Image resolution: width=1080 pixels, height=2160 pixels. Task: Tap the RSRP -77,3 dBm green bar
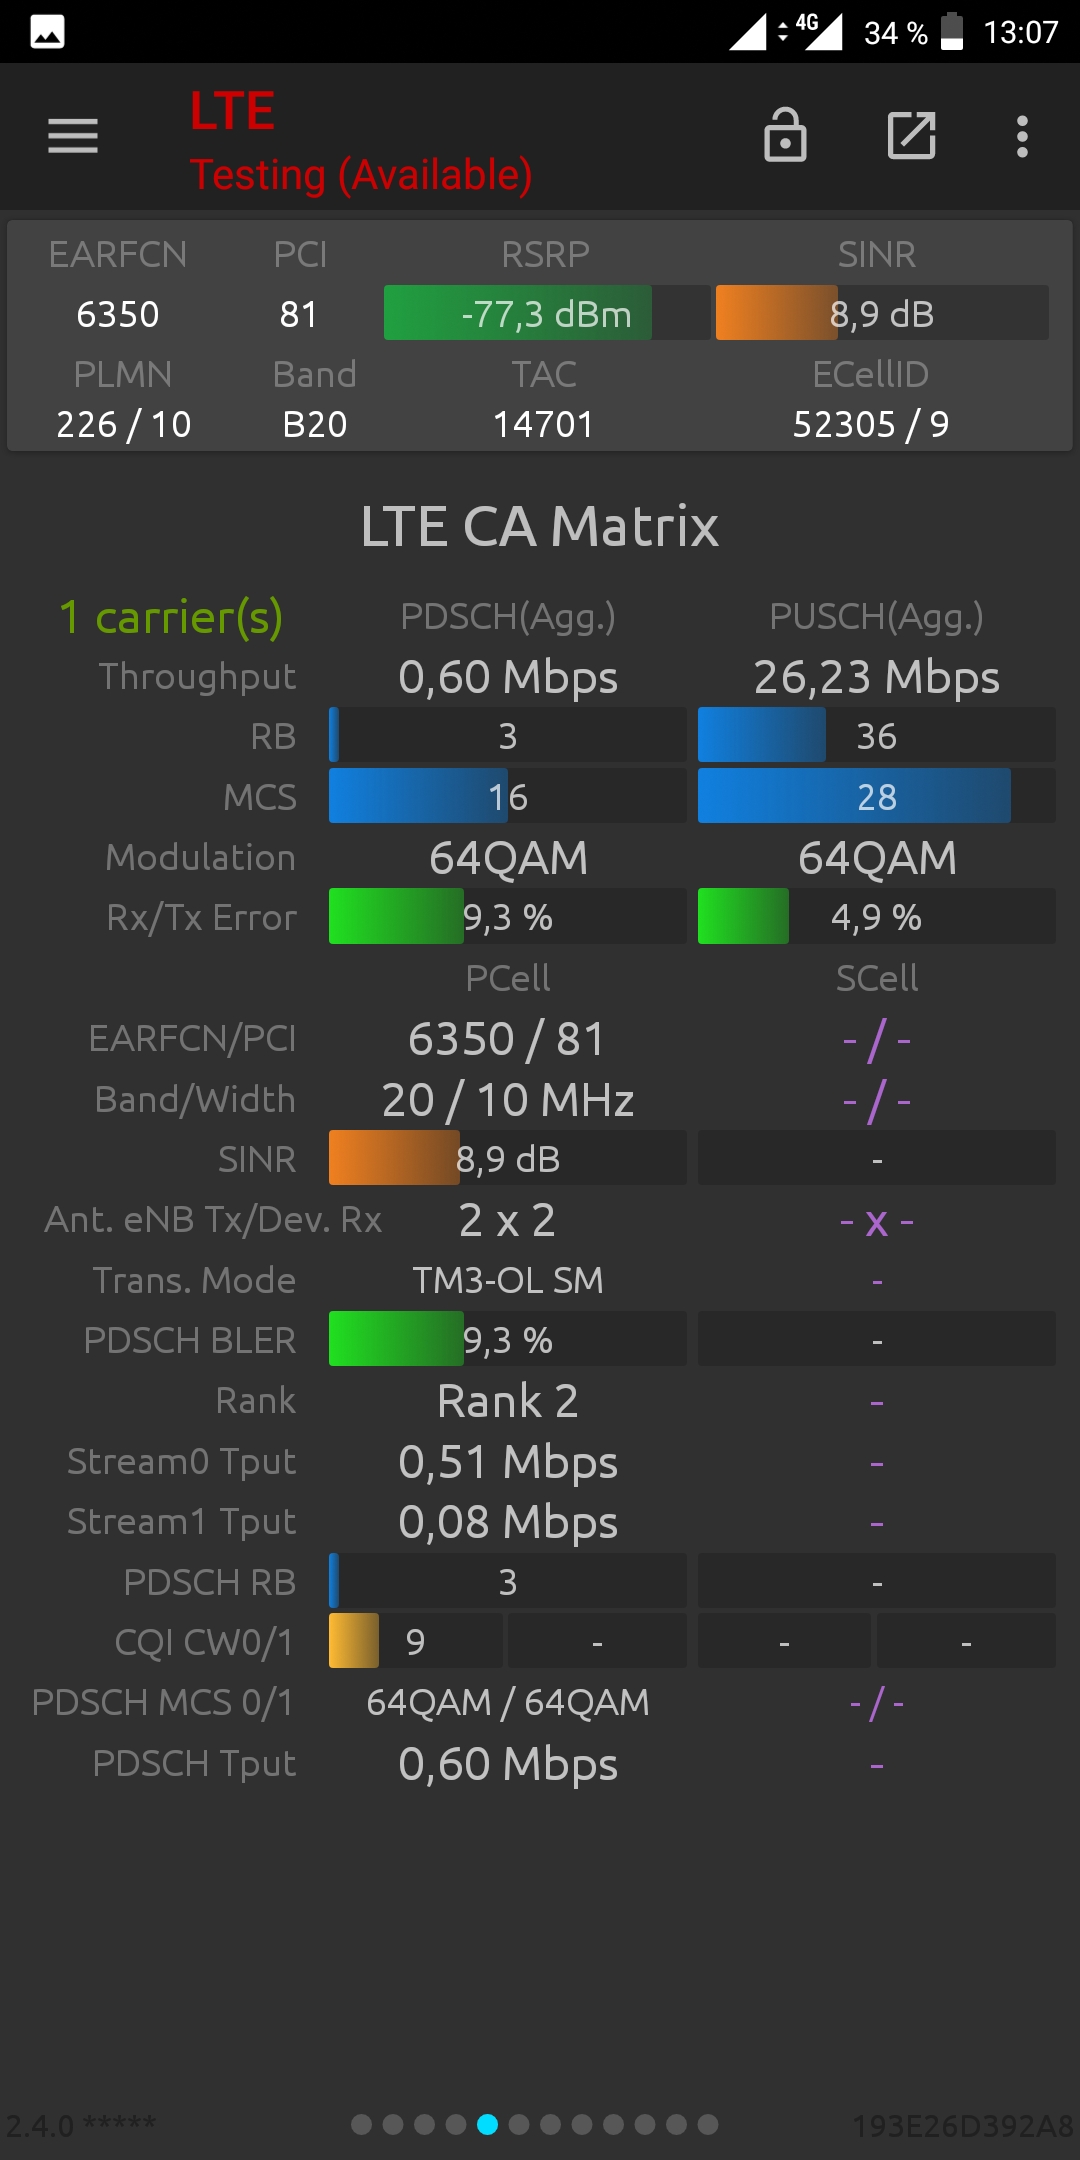547,313
